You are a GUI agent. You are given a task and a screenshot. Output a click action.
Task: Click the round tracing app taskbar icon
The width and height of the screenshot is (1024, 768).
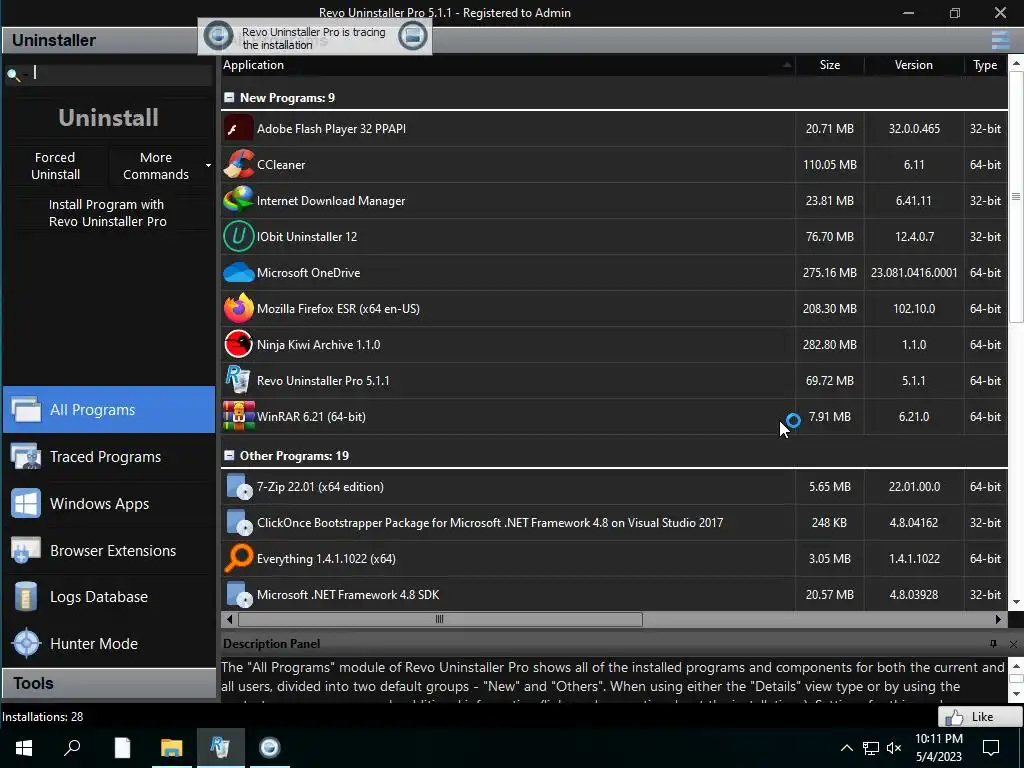[269, 748]
